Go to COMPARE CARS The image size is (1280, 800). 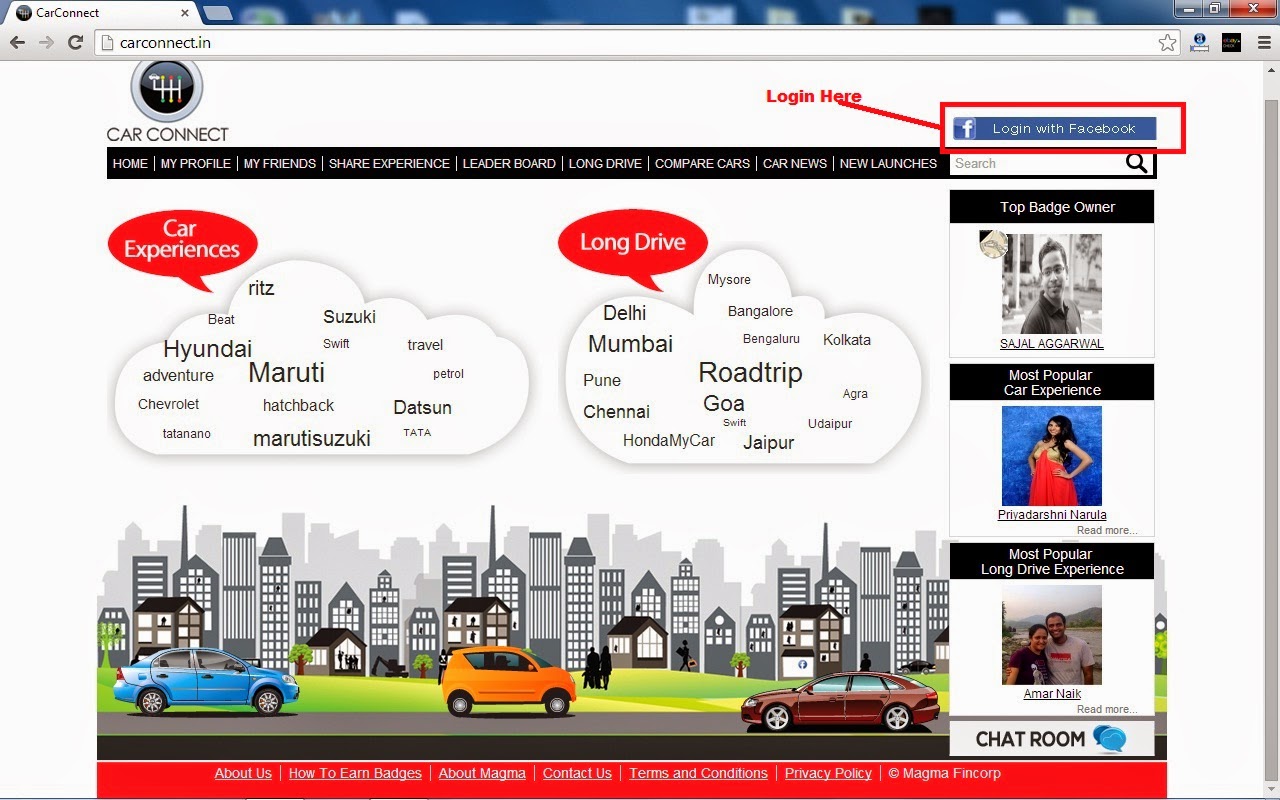coord(702,164)
